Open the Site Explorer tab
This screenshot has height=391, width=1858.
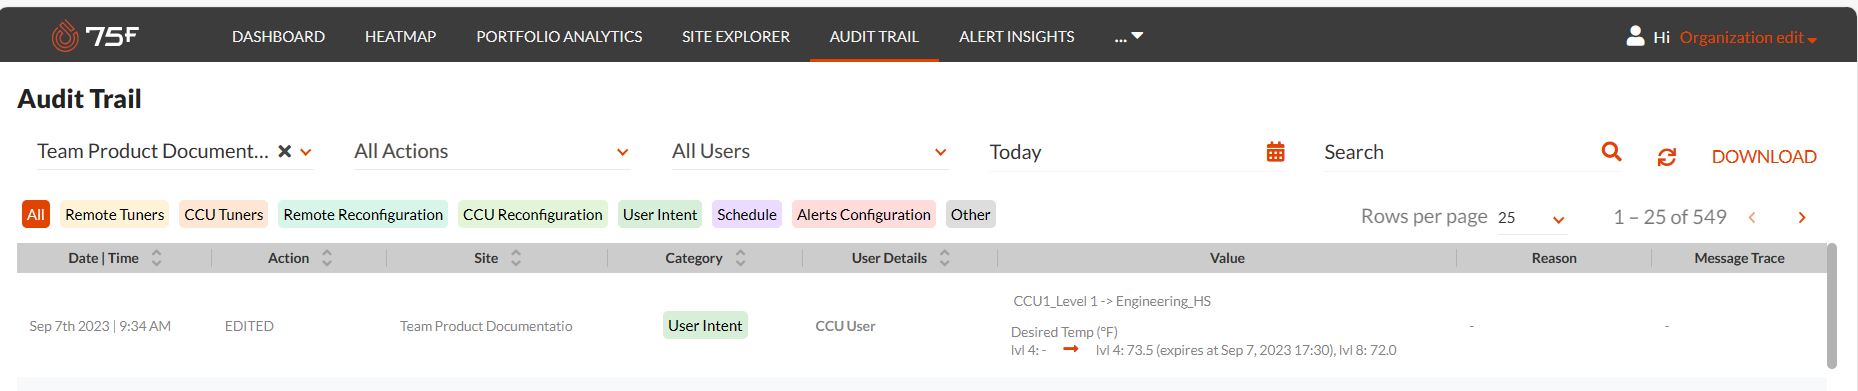pos(736,36)
